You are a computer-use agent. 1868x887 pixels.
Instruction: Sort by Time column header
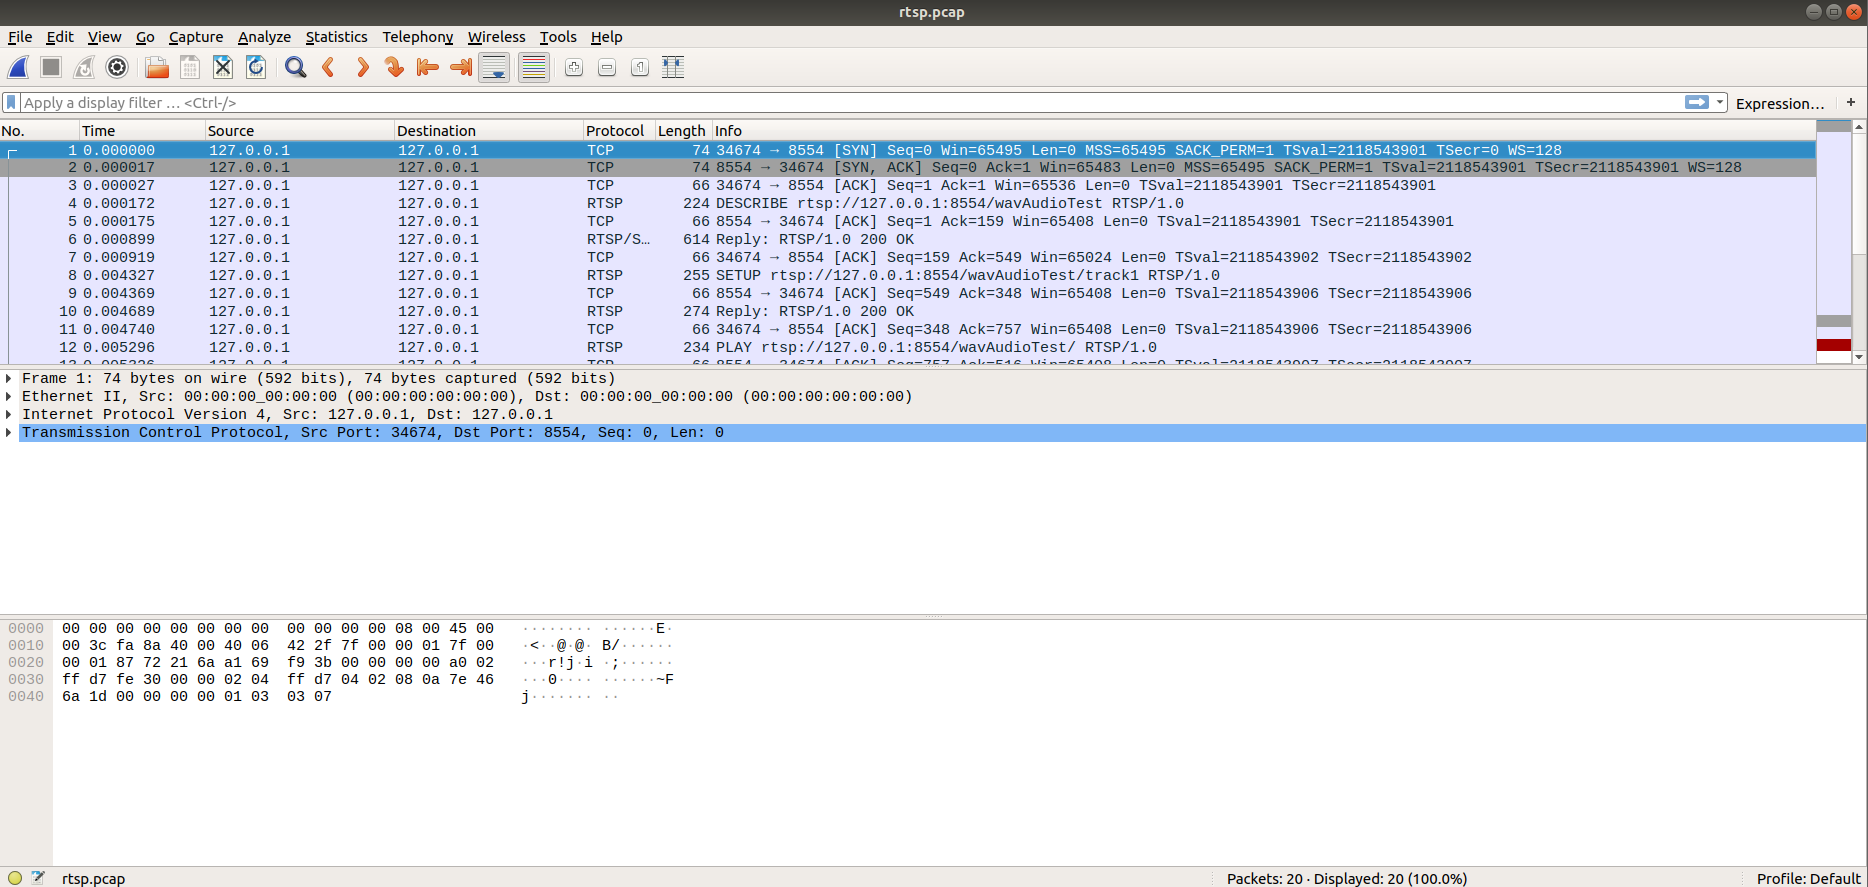tap(142, 131)
